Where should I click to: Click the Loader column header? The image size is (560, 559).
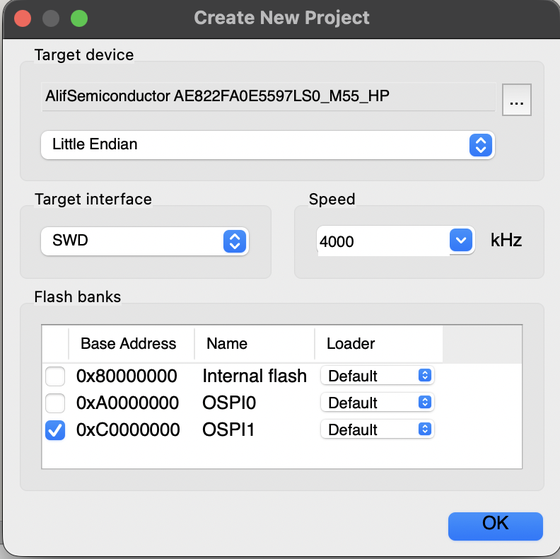[x=379, y=344]
